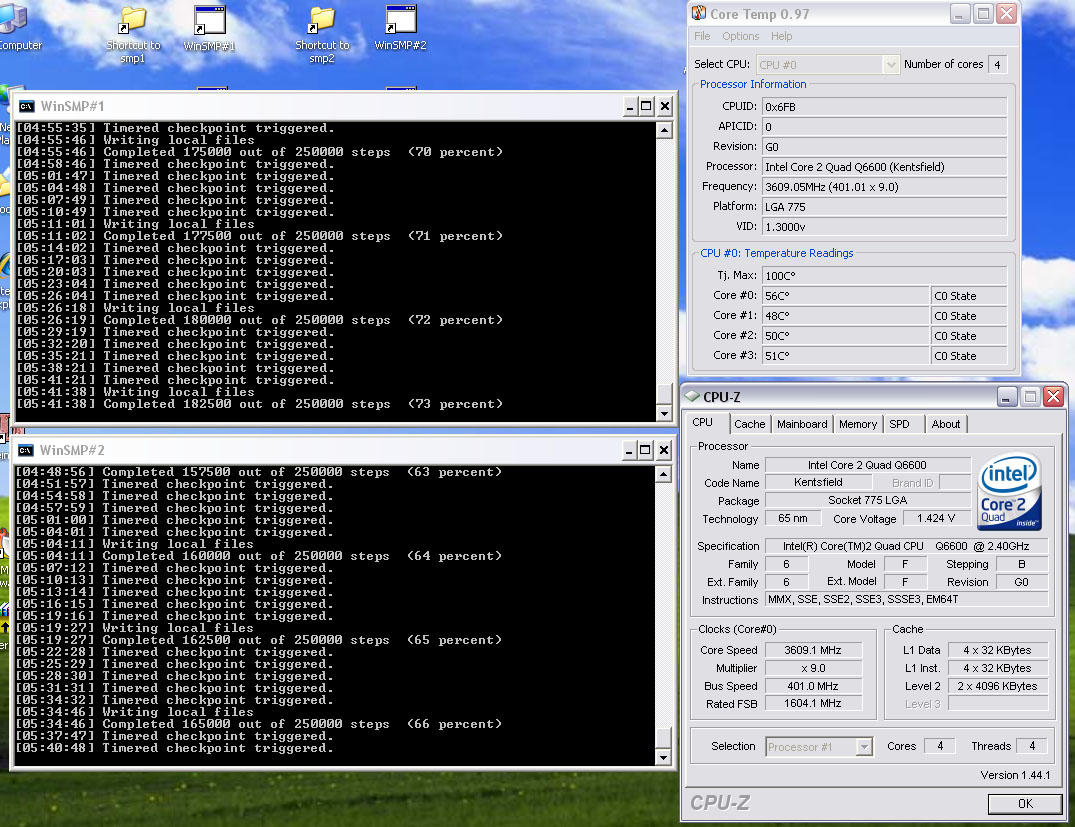Click the WinSMP#1 console title bar icon

point(27,106)
